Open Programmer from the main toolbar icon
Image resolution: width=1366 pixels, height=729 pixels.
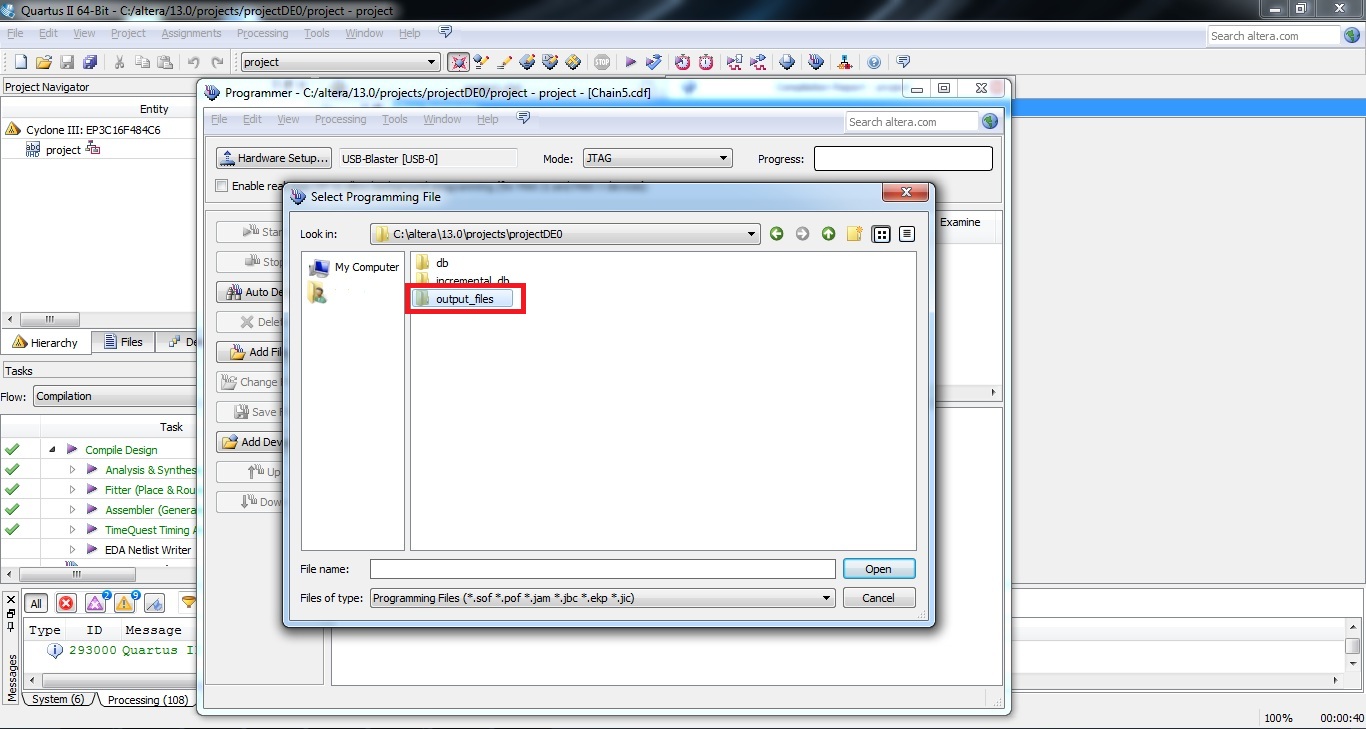coord(816,62)
